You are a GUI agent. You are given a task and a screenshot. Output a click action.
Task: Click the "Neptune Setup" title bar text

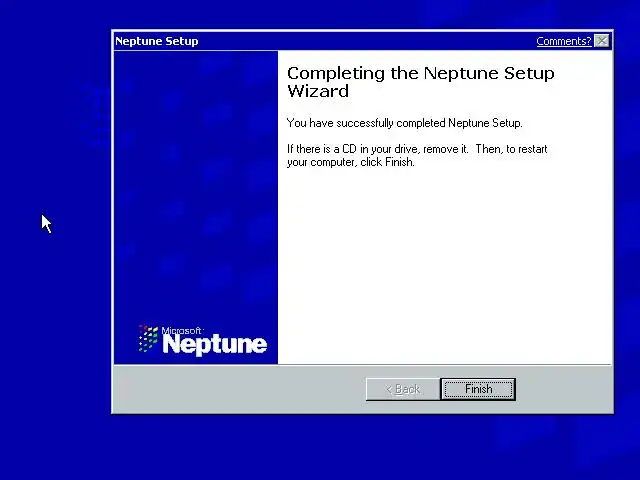click(x=157, y=41)
